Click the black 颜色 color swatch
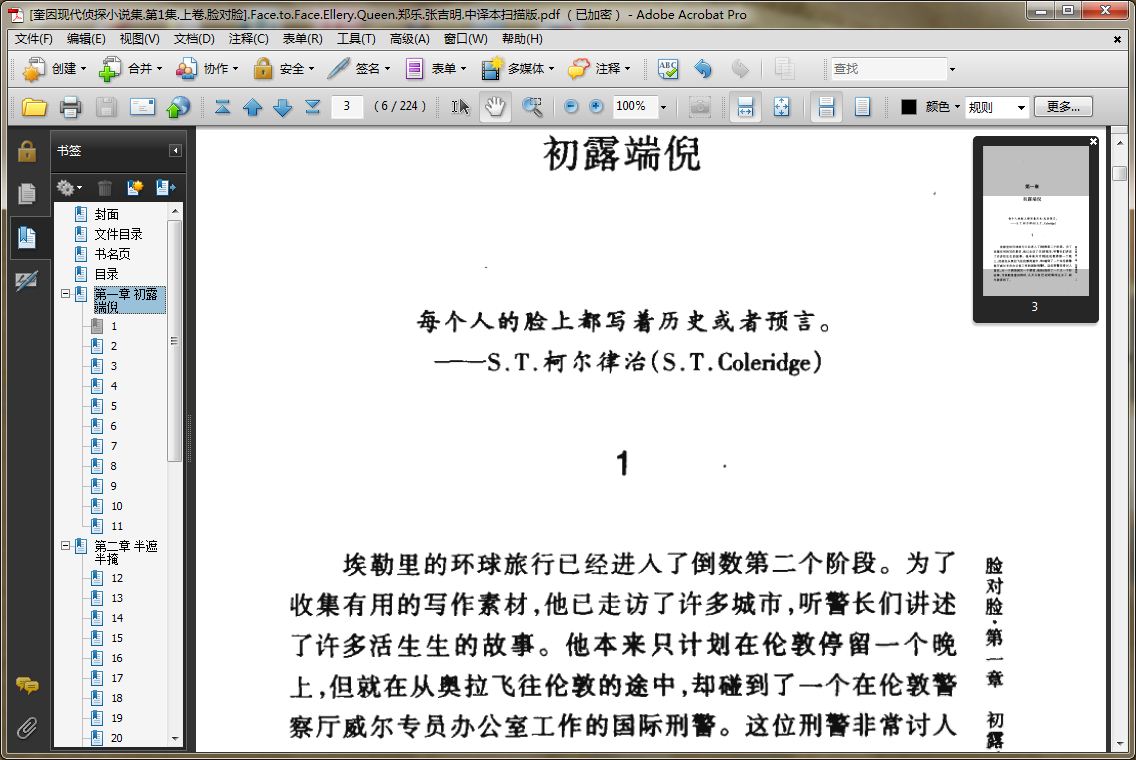Screen dimensions: 1136x760 coord(909,107)
